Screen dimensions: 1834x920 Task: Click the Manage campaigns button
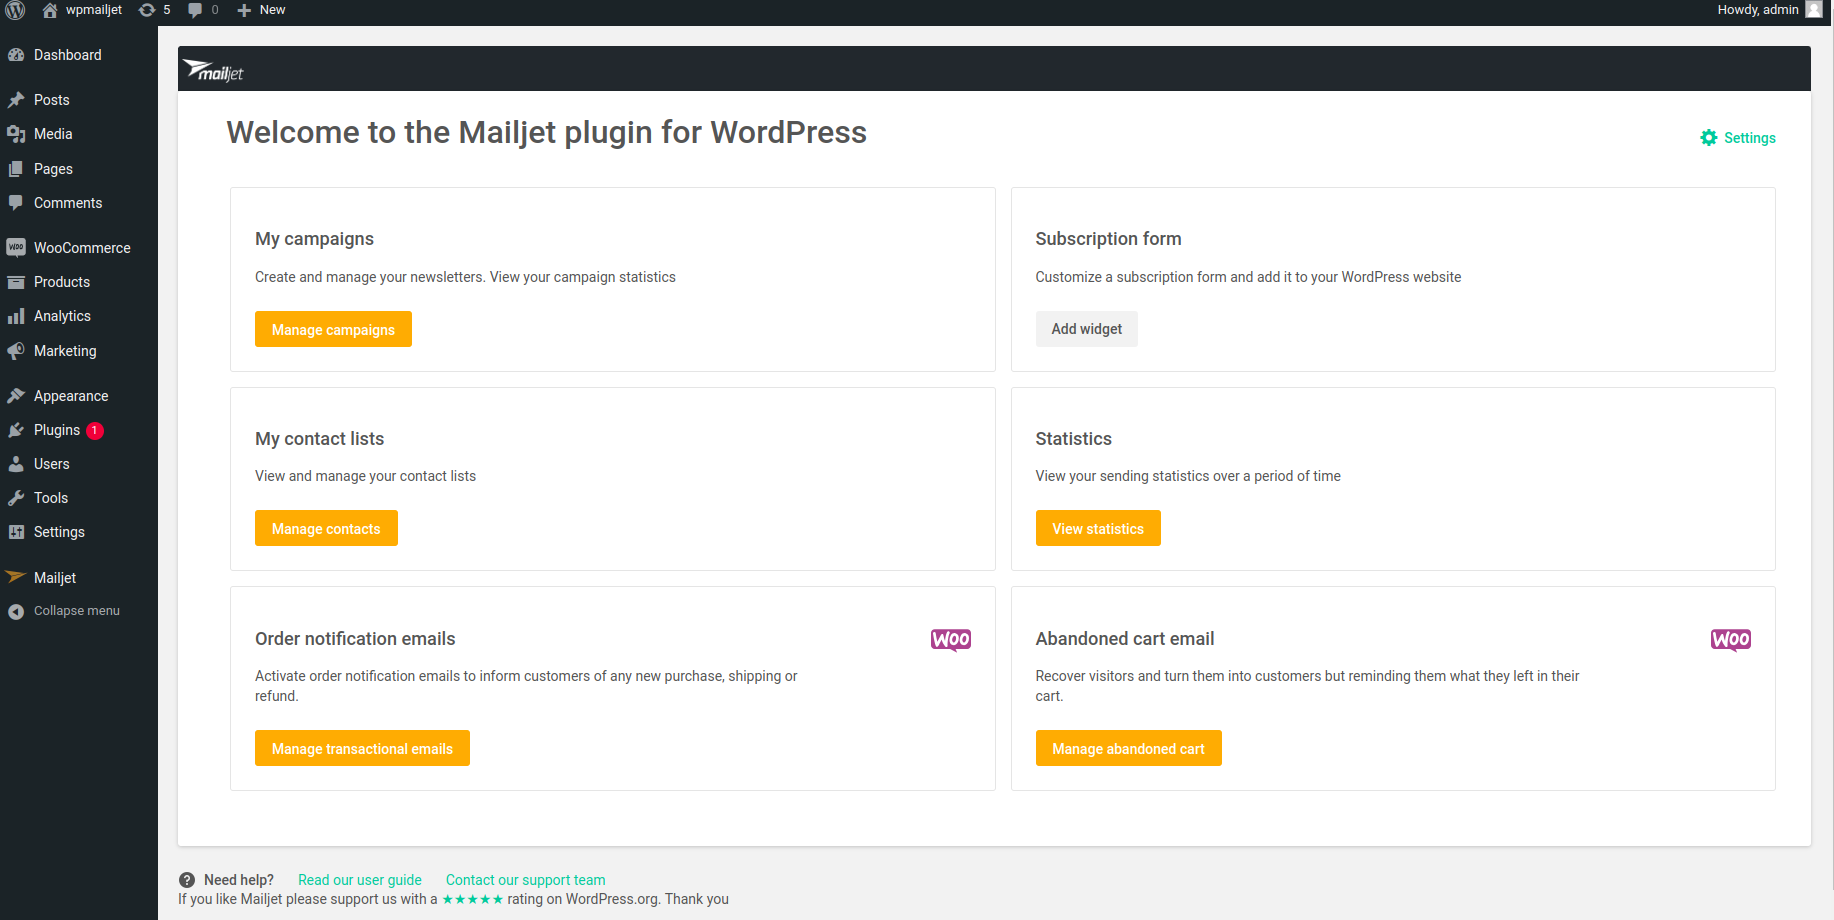click(333, 329)
